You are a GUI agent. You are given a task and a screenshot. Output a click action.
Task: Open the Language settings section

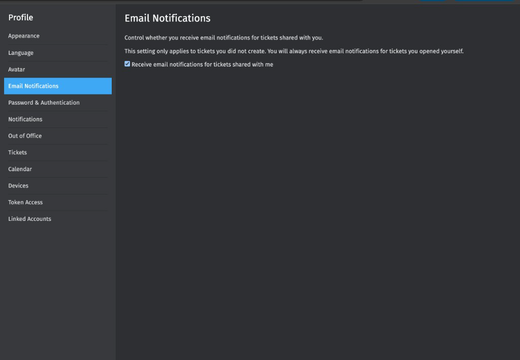[x=58, y=53]
